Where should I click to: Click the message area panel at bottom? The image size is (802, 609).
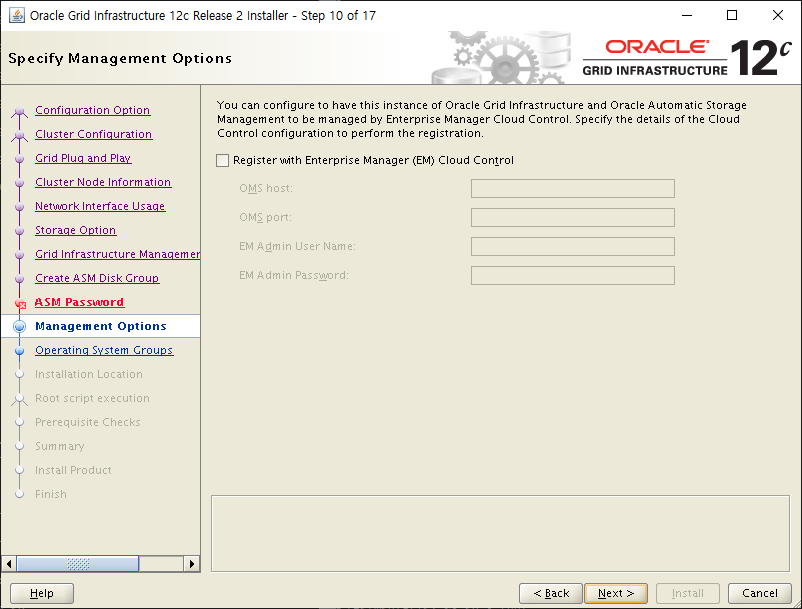point(500,533)
